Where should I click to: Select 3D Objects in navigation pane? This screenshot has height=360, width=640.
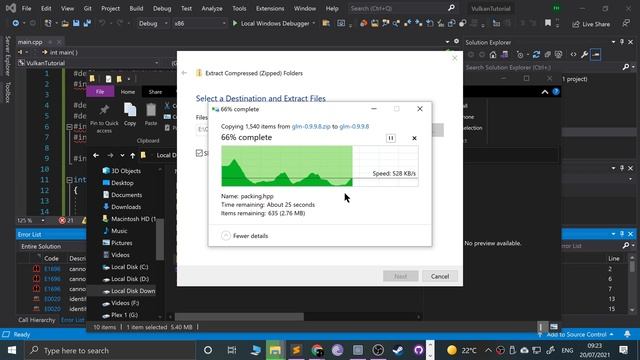click(x=121, y=171)
